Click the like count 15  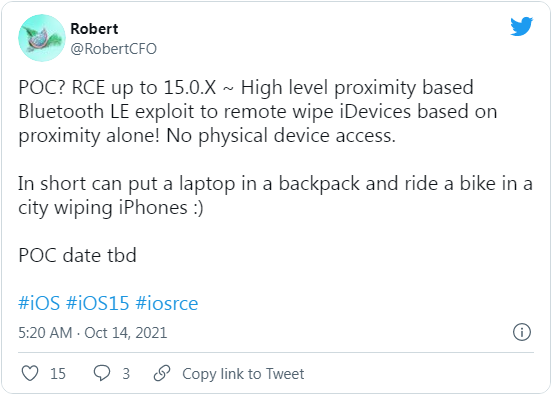click(x=58, y=374)
